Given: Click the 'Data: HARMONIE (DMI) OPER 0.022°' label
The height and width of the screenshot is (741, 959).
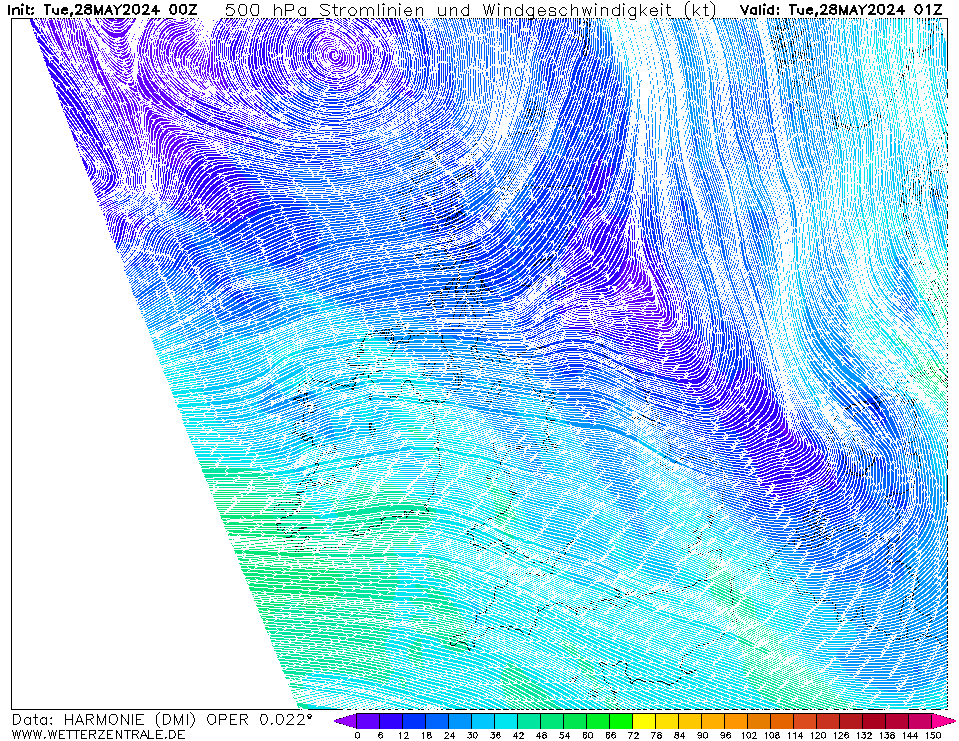Looking at the screenshot, I should pos(161,720).
